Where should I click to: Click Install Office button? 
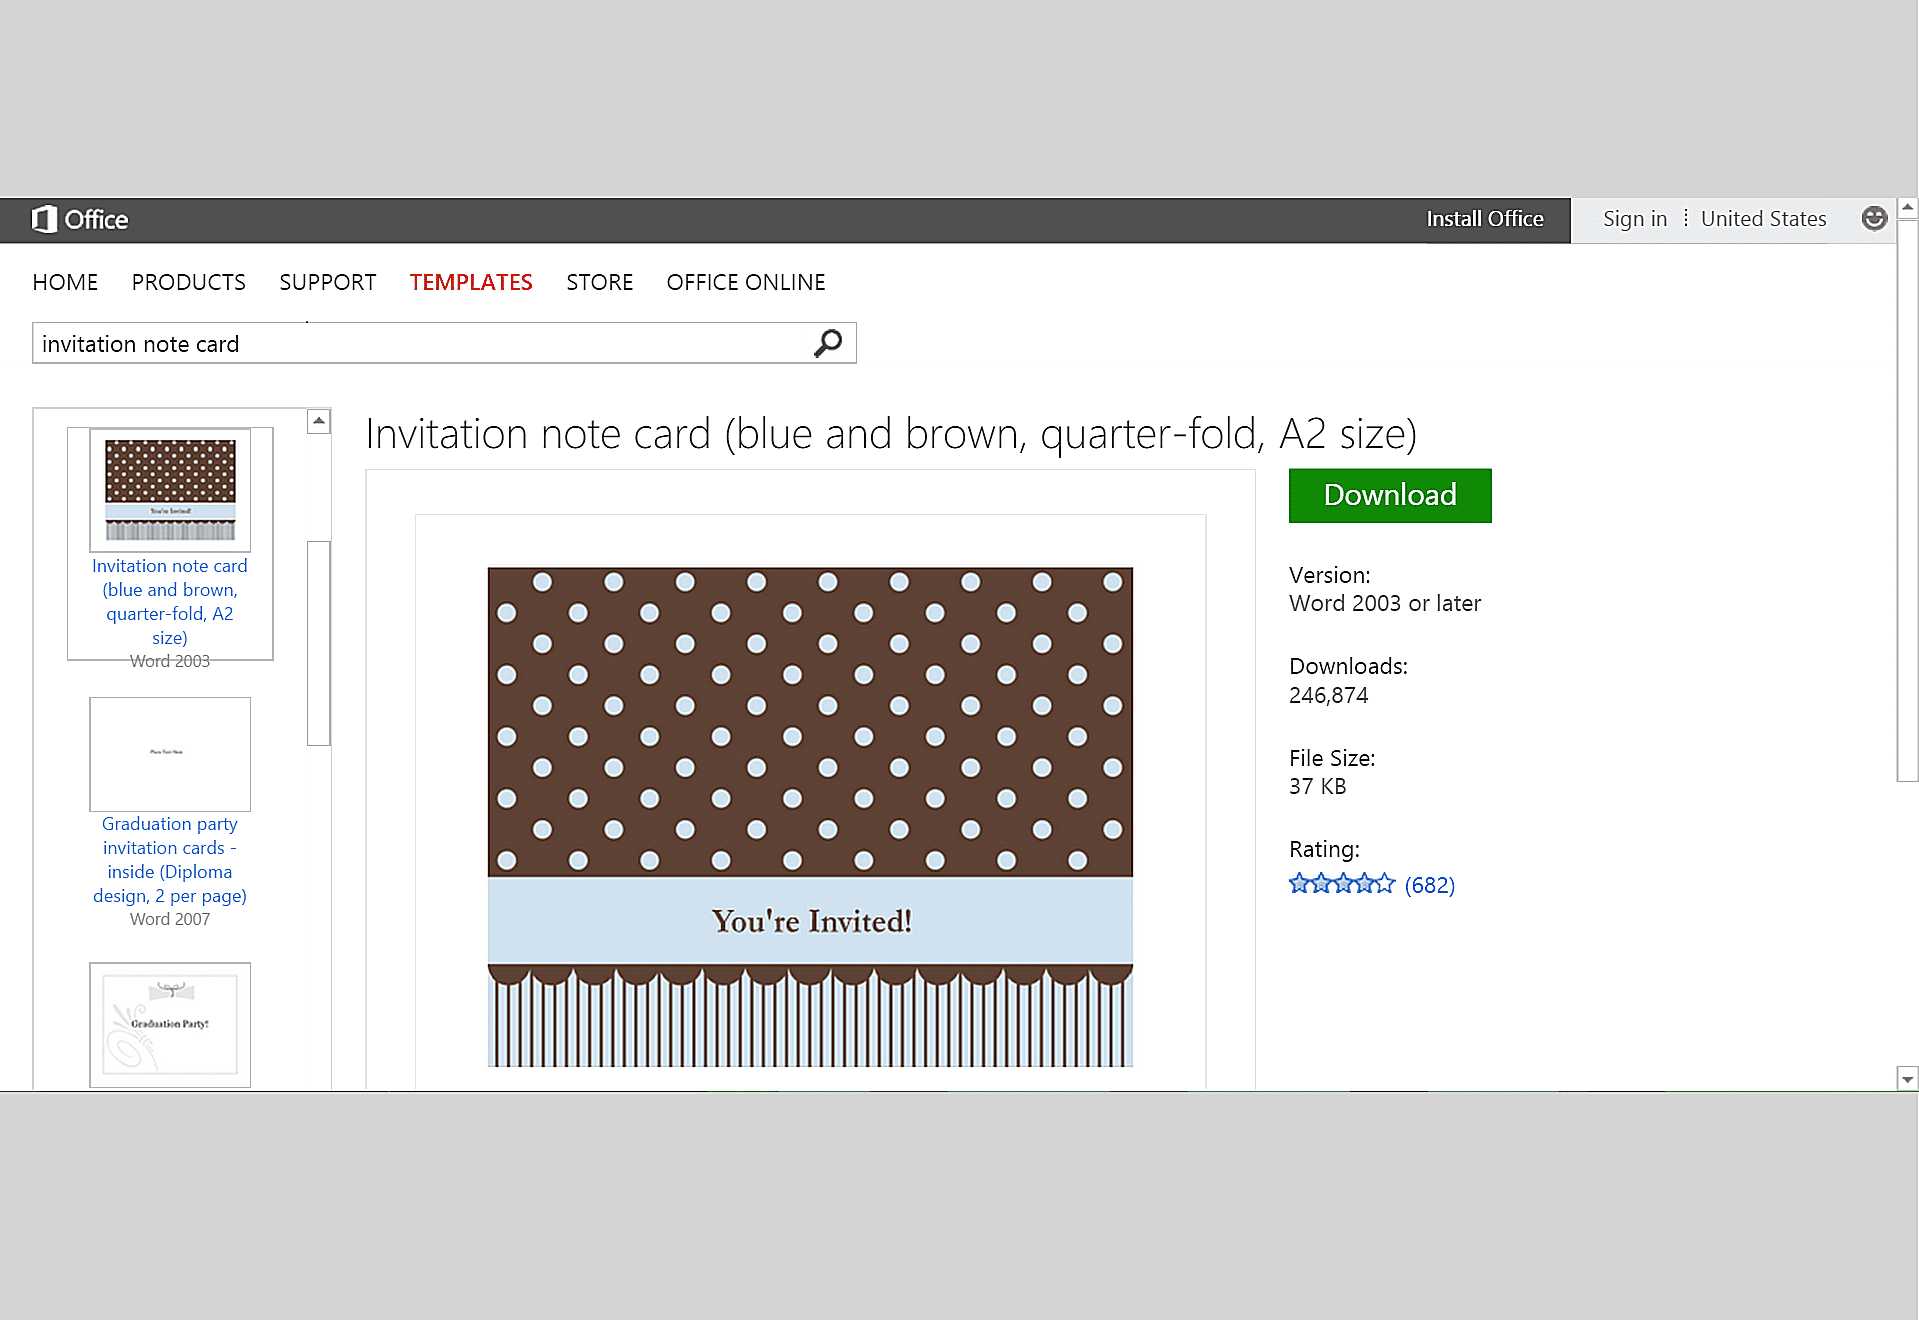pos(1484,219)
